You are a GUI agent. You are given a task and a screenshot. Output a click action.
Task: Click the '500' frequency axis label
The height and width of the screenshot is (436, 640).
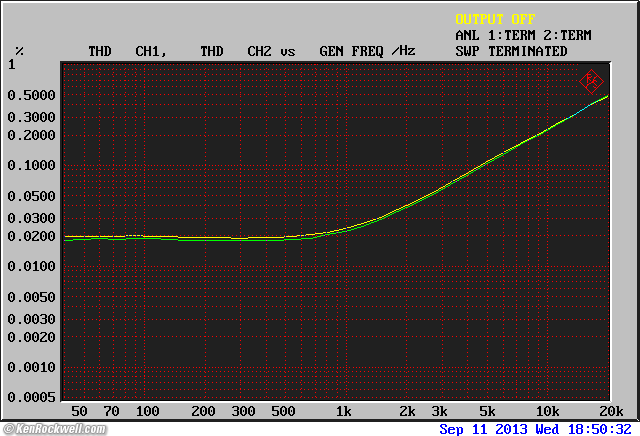pyautogui.click(x=283, y=411)
